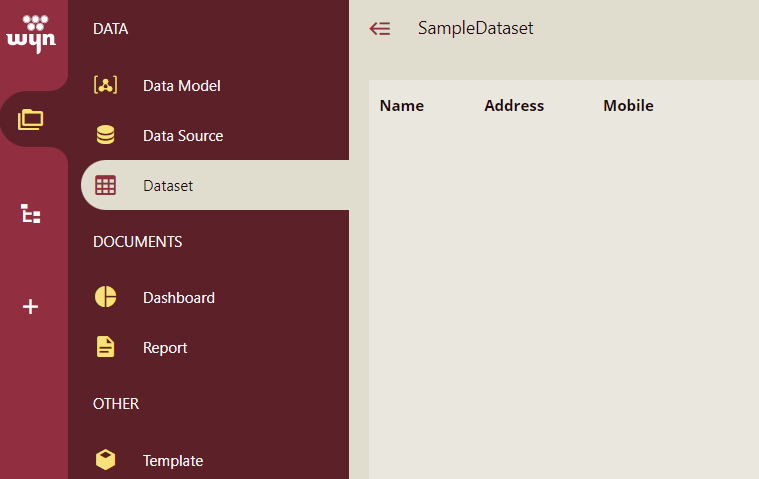Click the Data Model node-graph icon
This screenshot has width=759, height=479.
click(105, 86)
